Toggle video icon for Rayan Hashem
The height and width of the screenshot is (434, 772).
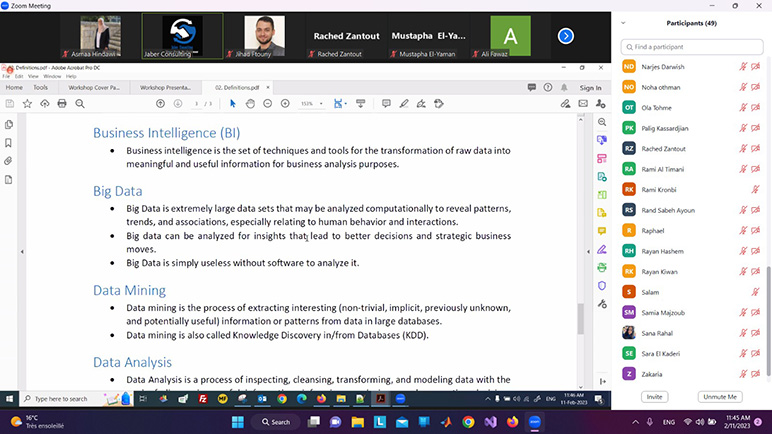pos(757,250)
